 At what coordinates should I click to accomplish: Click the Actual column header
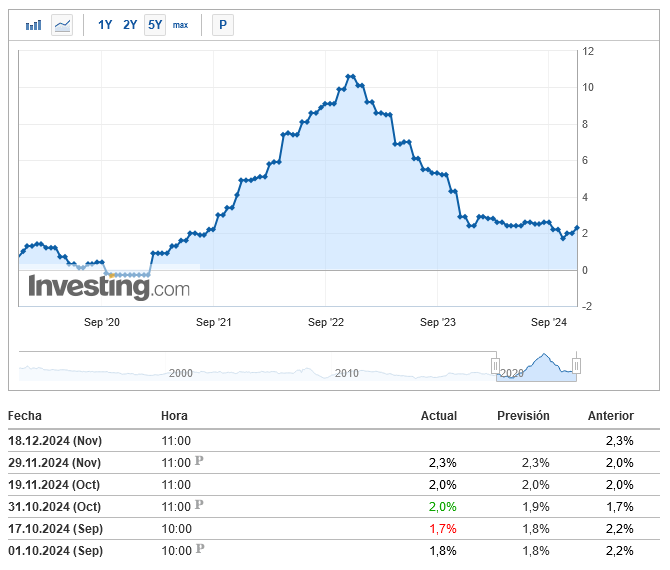point(439,416)
